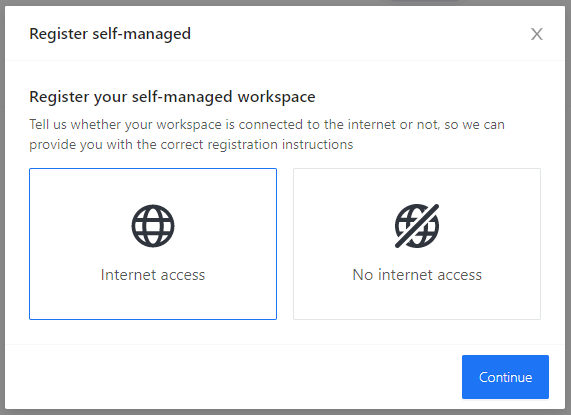
Task: Choose the offline workspace option with slashed globe
Action: tap(417, 244)
